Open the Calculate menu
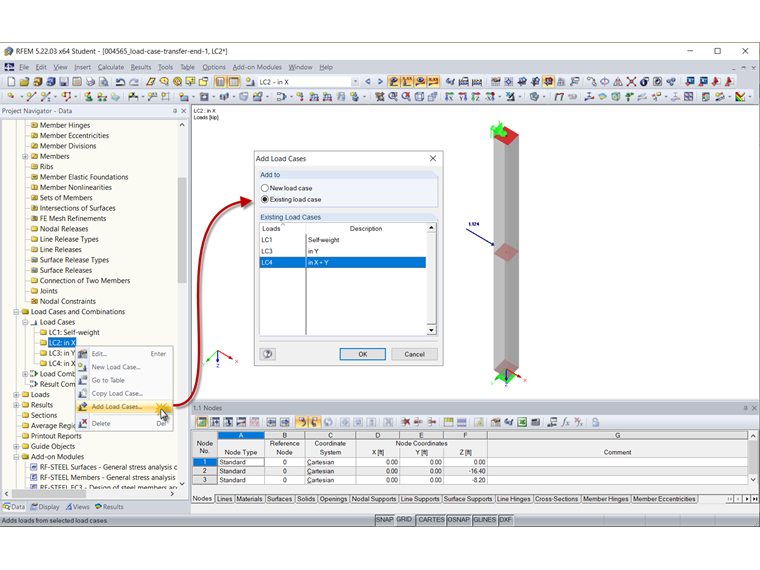The image size is (760, 570). tap(111, 67)
